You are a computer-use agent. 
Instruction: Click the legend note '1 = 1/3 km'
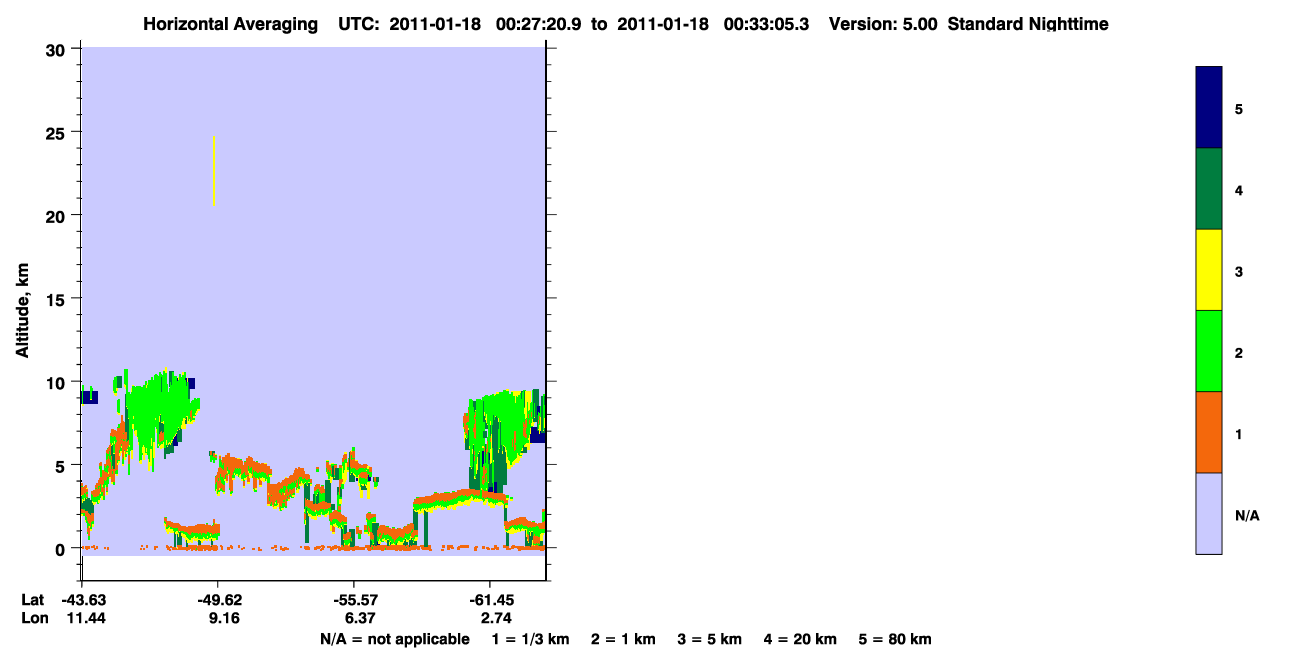(x=530, y=639)
